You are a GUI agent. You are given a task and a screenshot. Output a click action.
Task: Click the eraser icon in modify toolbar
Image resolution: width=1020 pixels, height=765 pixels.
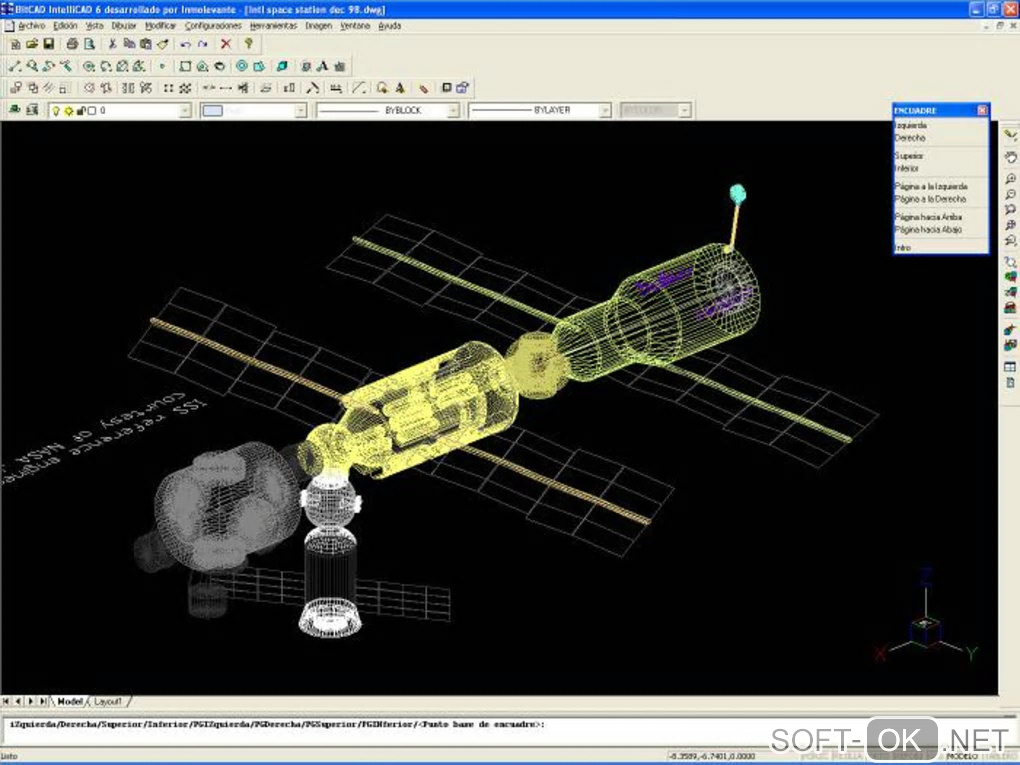click(424, 88)
